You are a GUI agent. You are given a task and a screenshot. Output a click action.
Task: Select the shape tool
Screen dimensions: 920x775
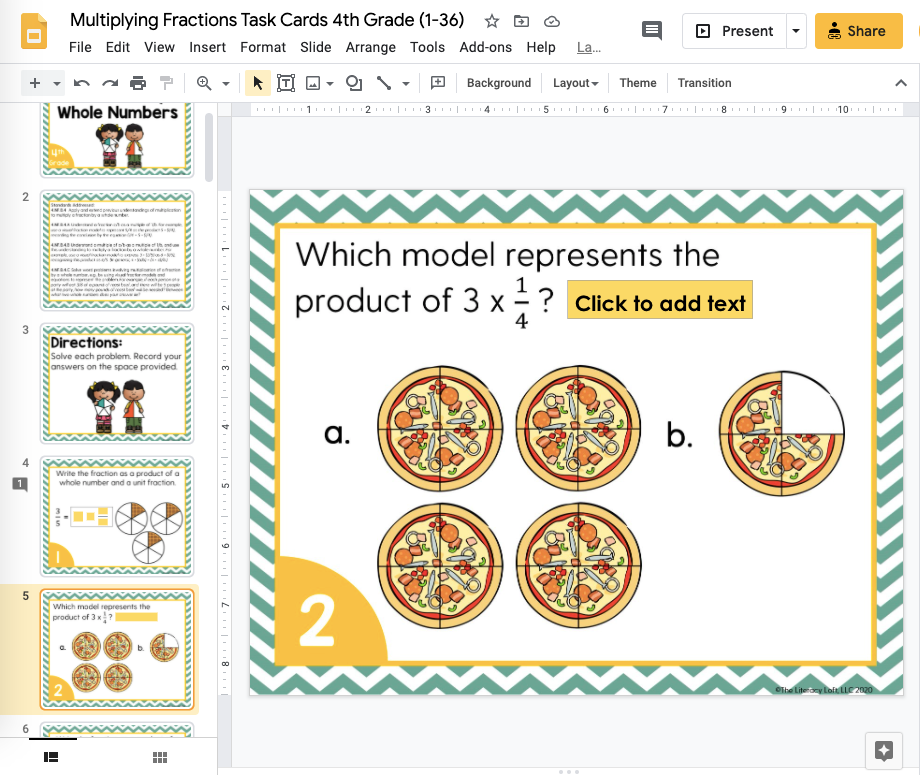353,83
